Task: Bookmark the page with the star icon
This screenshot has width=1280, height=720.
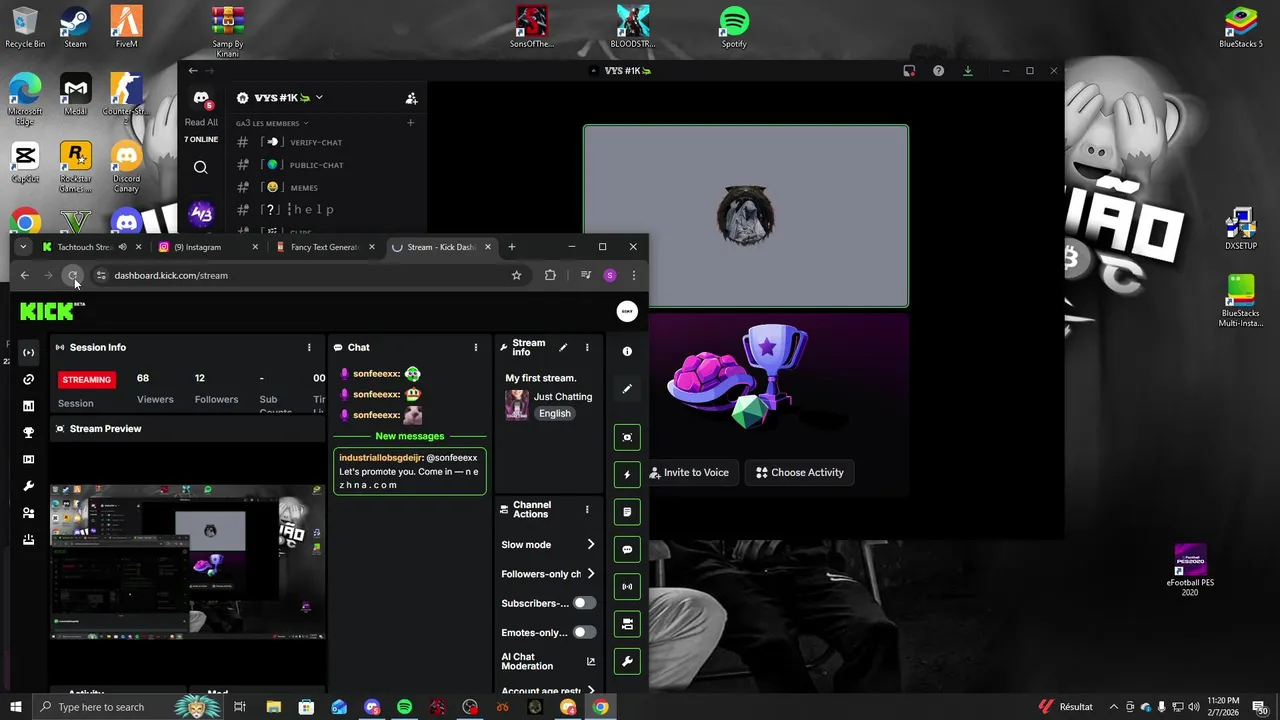Action: pos(516,275)
